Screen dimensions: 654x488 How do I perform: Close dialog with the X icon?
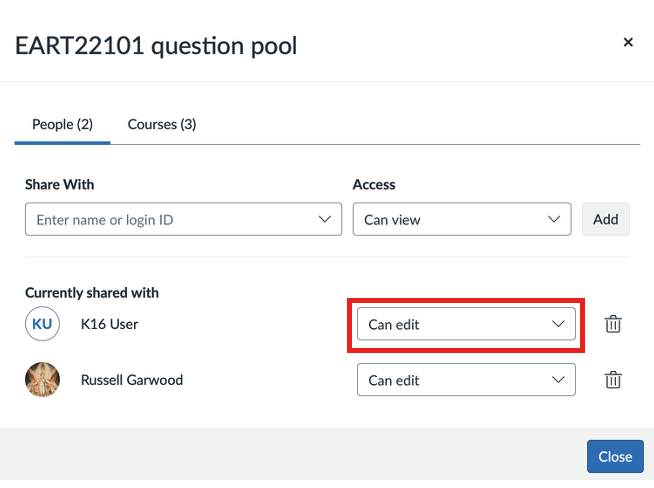[x=628, y=42]
